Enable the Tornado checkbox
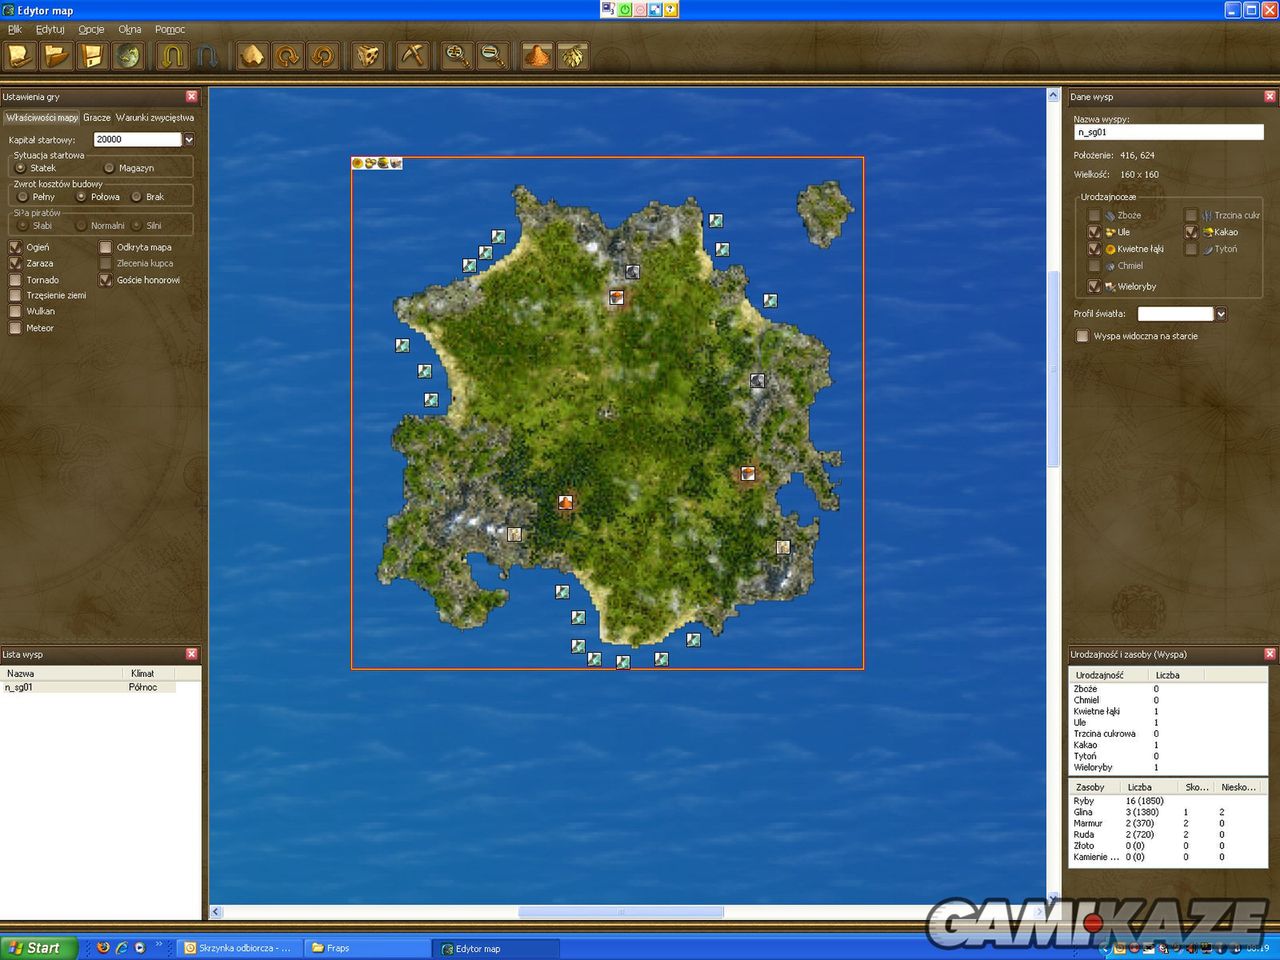Viewport: 1280px width, 960px height. click(15, 280)
